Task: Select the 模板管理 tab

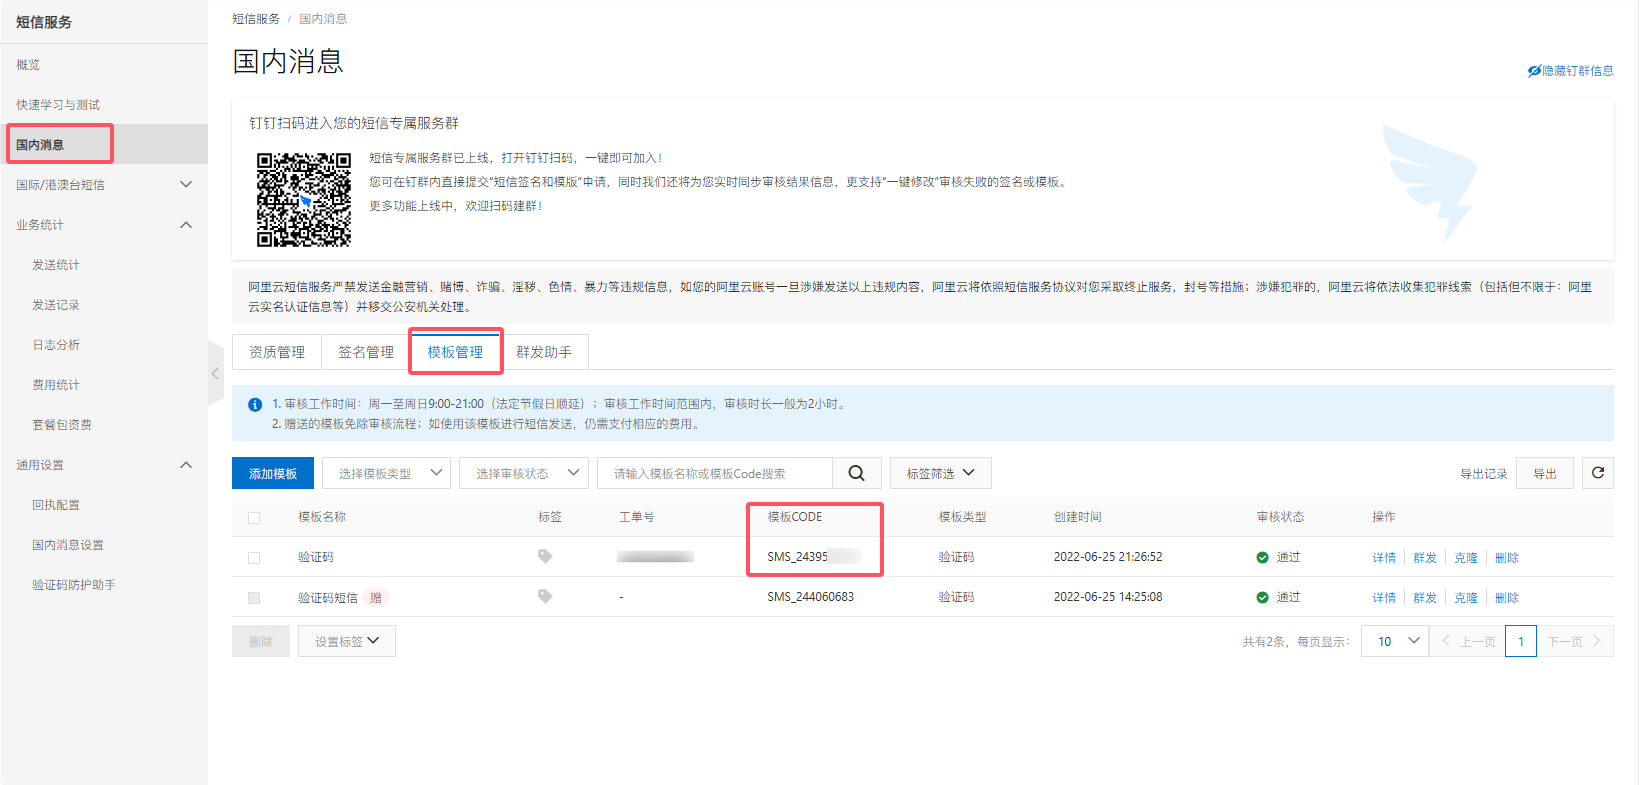Action: pos(455,352)
